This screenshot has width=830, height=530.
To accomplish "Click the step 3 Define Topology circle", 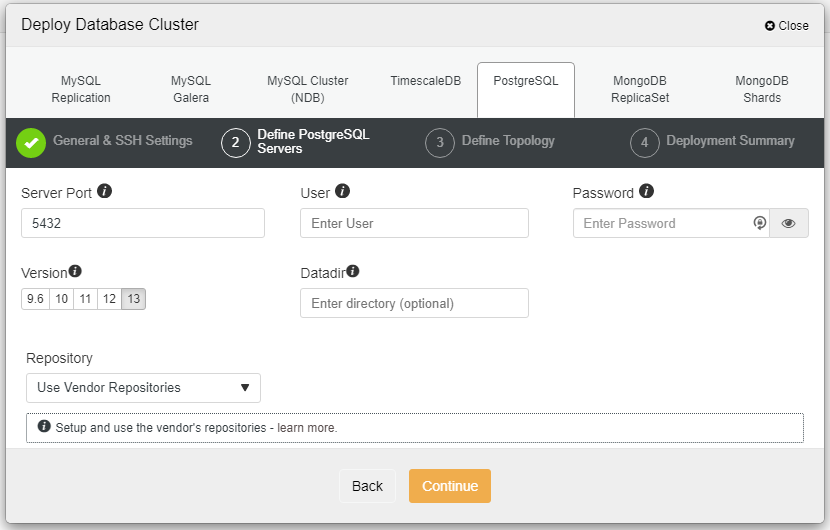I will (x=439, y=143).
